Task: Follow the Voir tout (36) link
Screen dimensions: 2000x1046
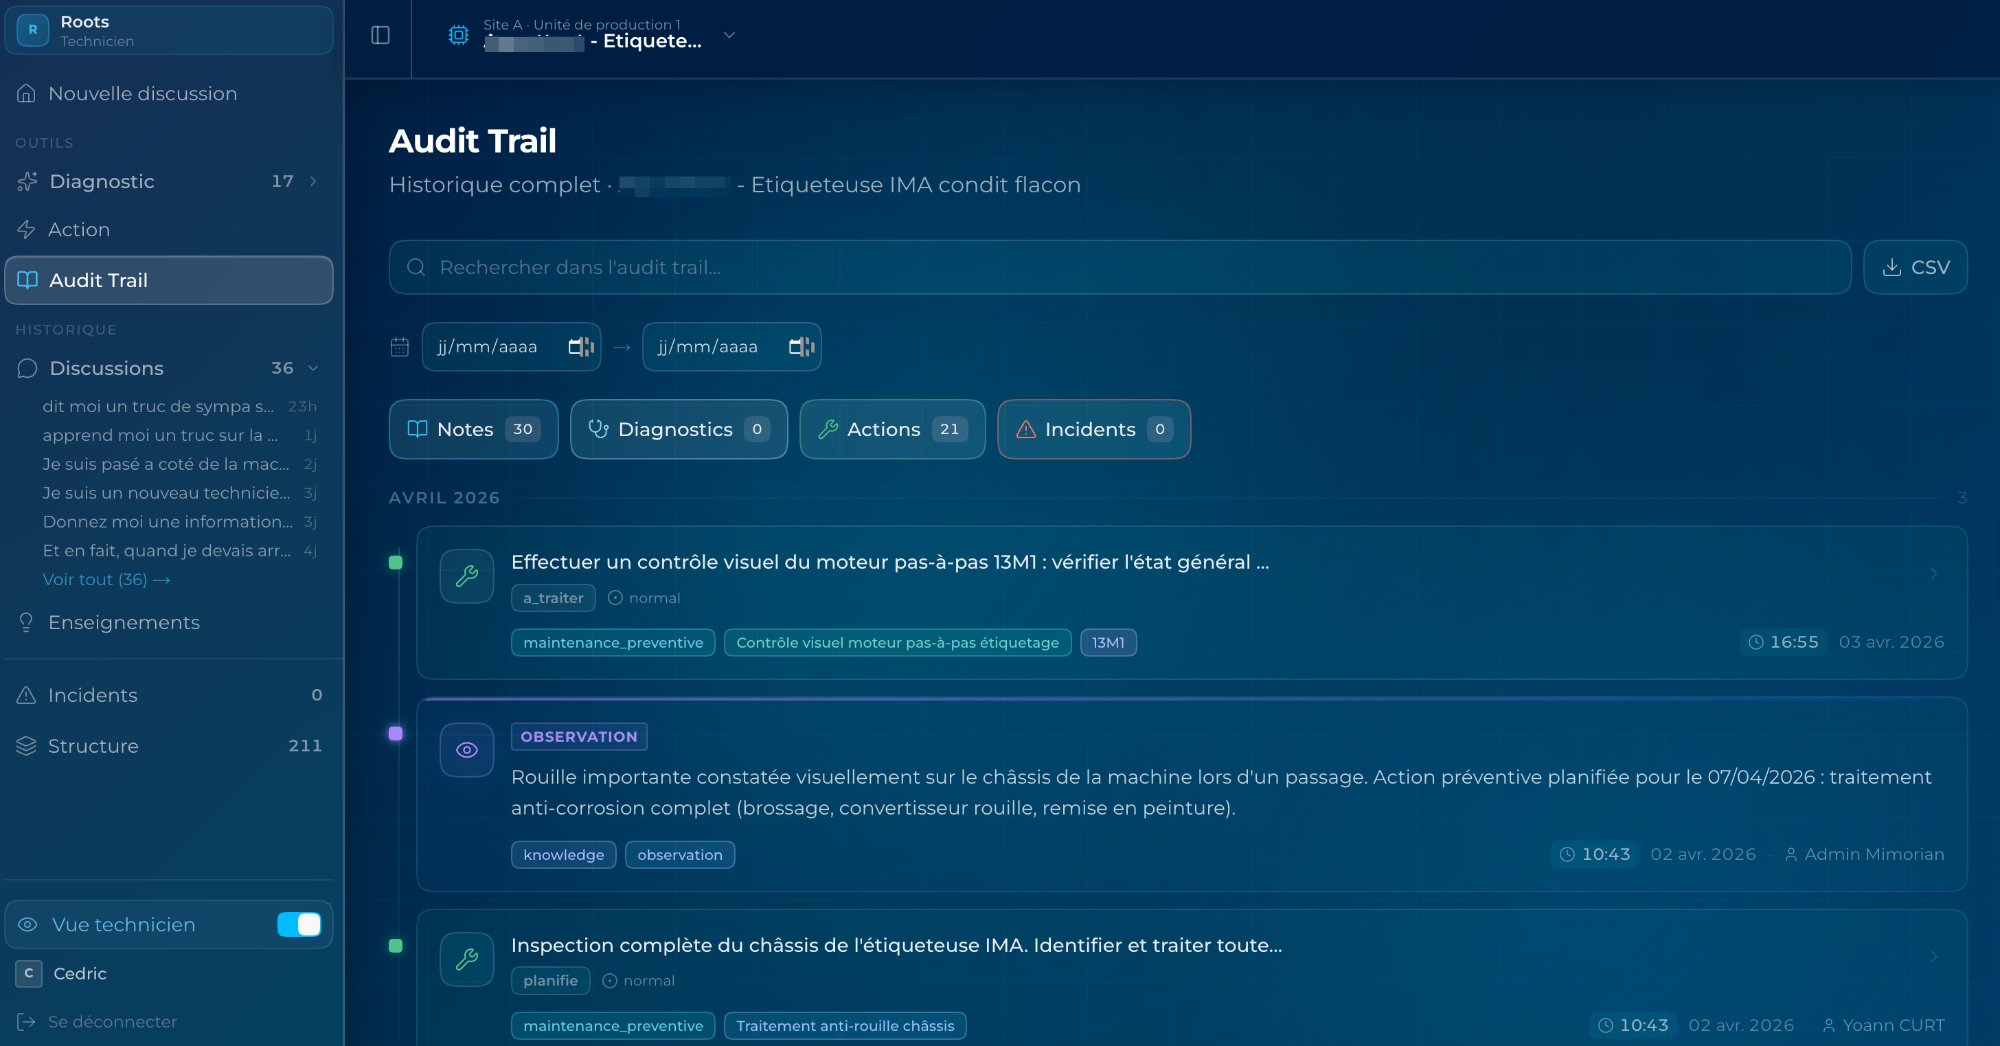Action: pos(106,579)
